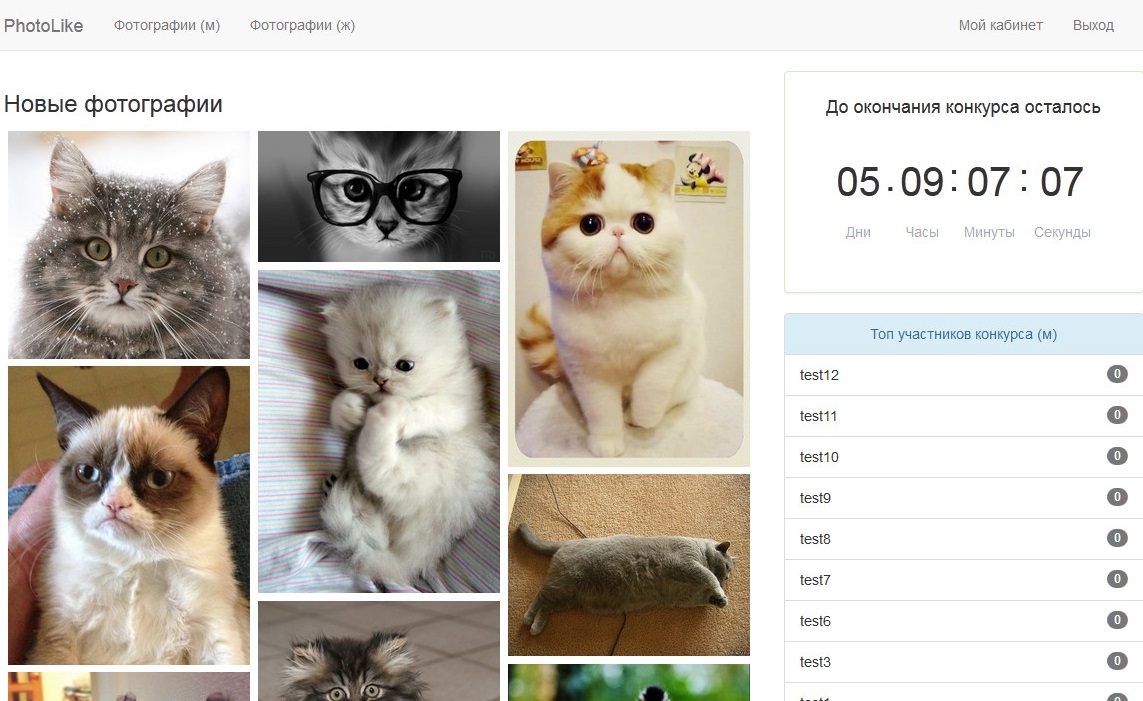
Task: Click the Минуты label in the countdown
Action: (989, 232)
